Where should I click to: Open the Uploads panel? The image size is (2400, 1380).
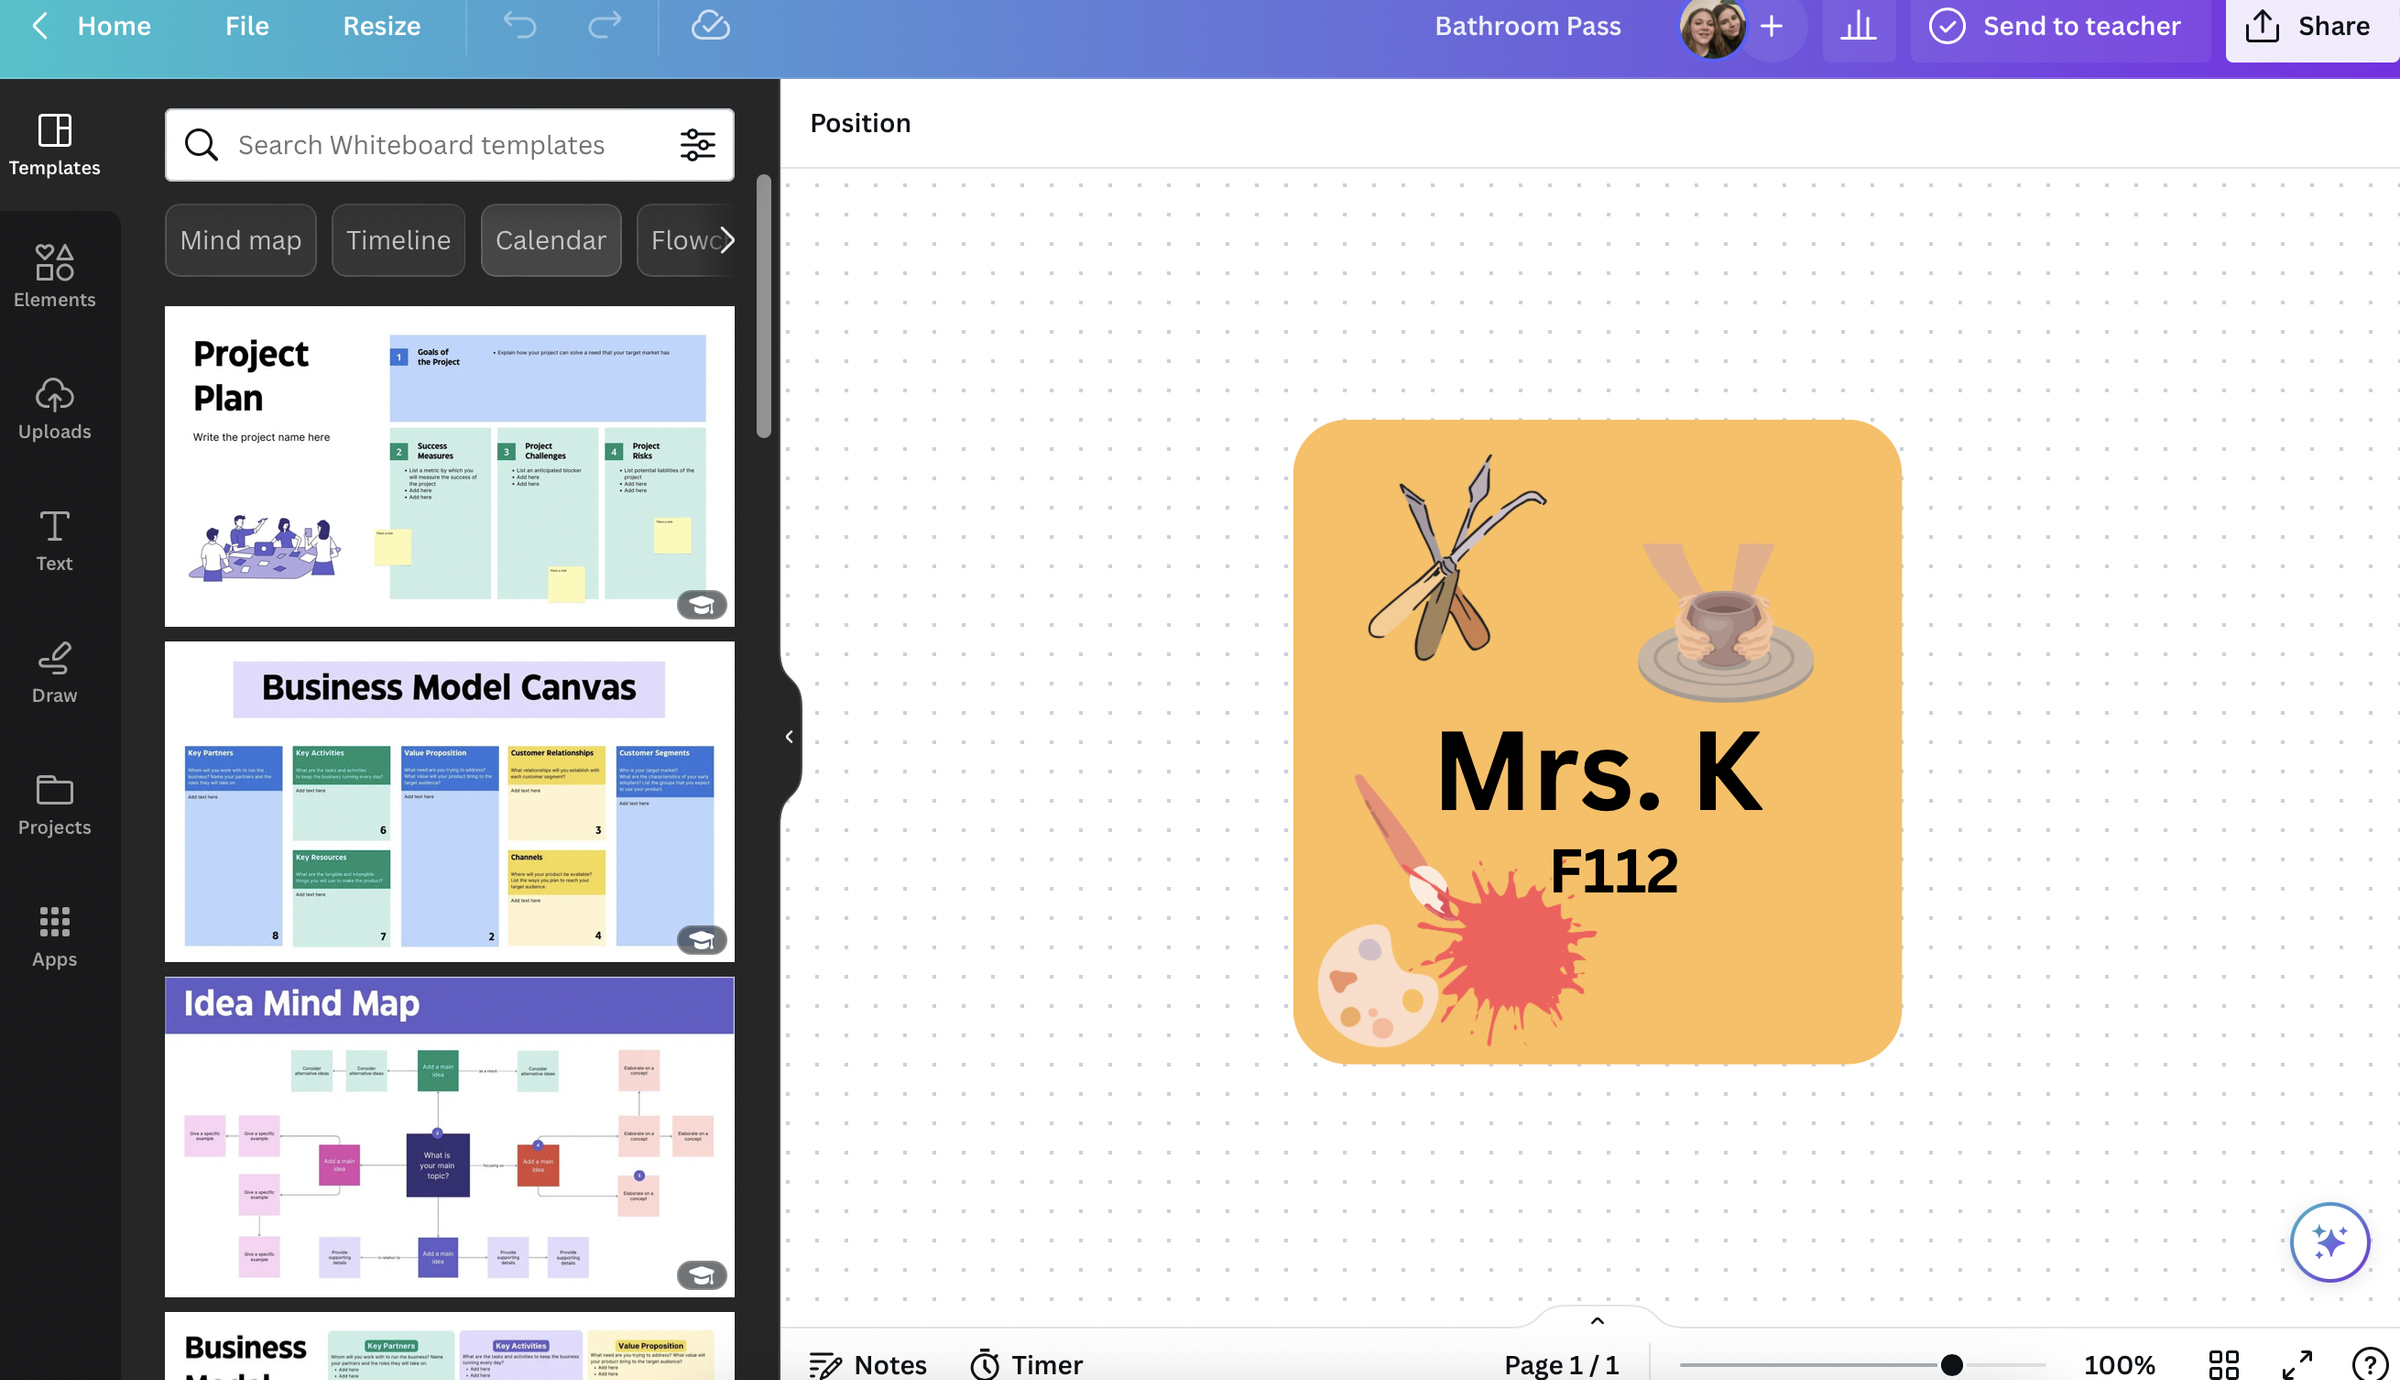click(x=54, y=408)
